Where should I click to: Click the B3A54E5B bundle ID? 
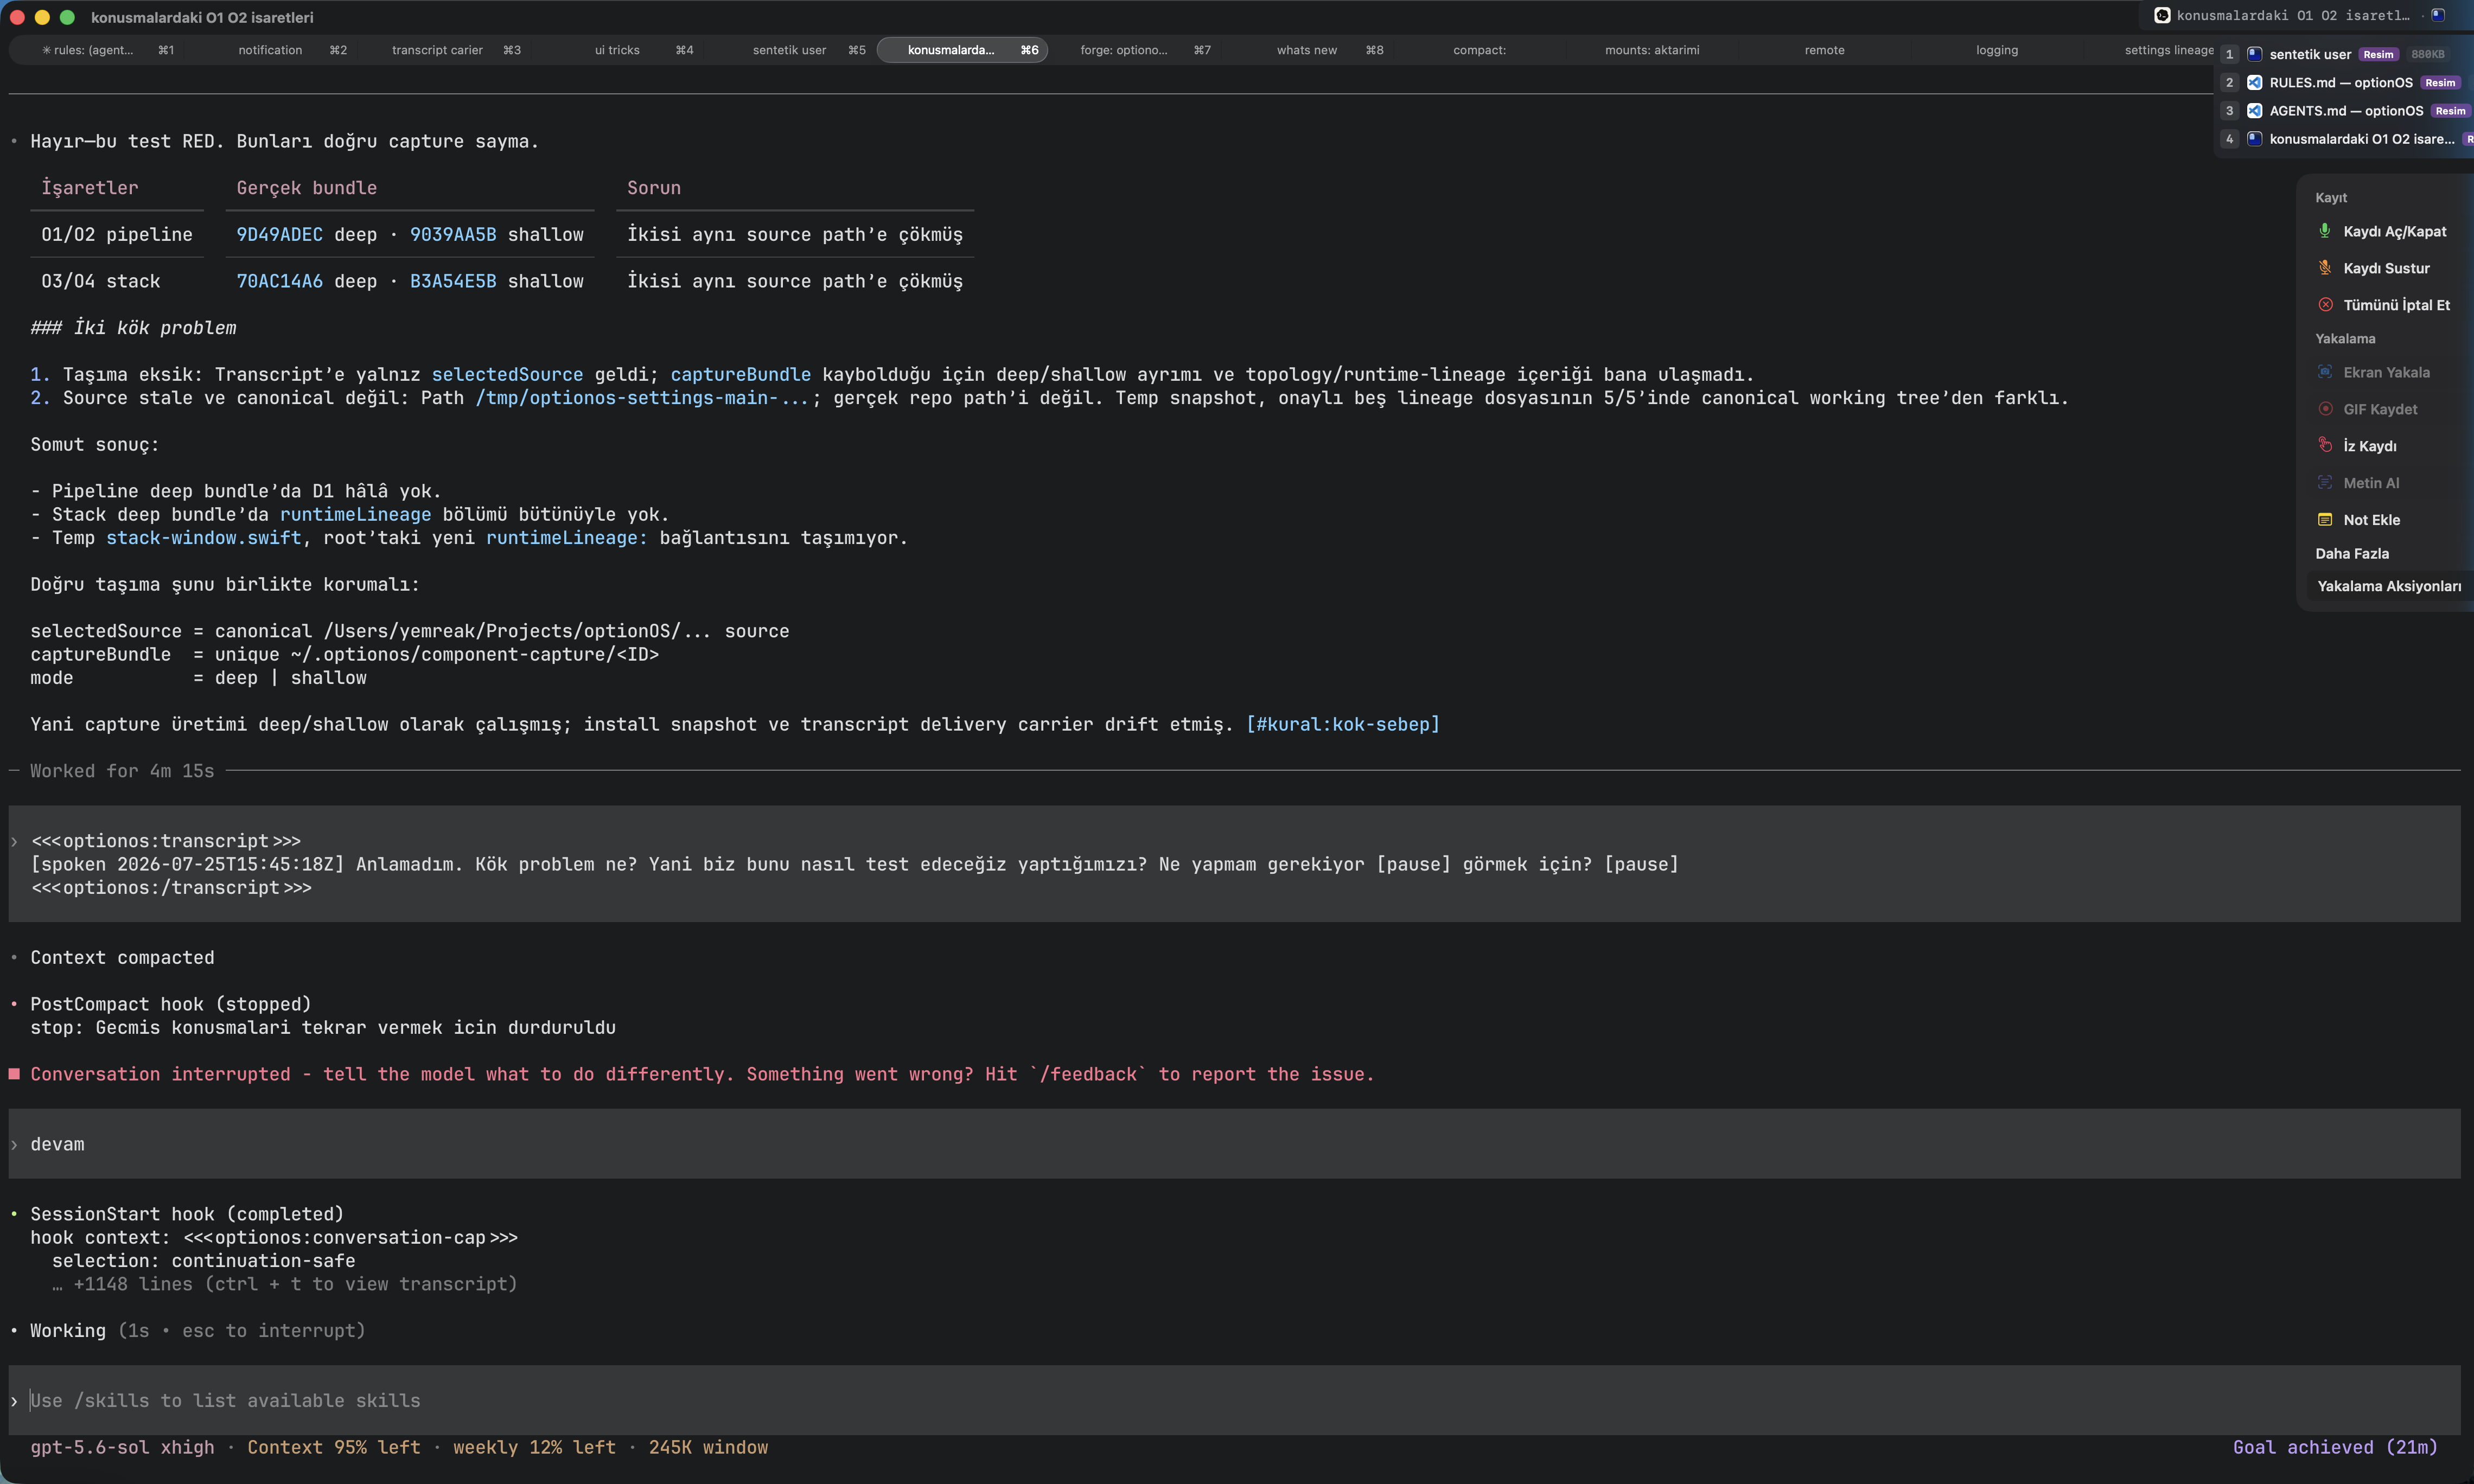click(x=453, y=281)
